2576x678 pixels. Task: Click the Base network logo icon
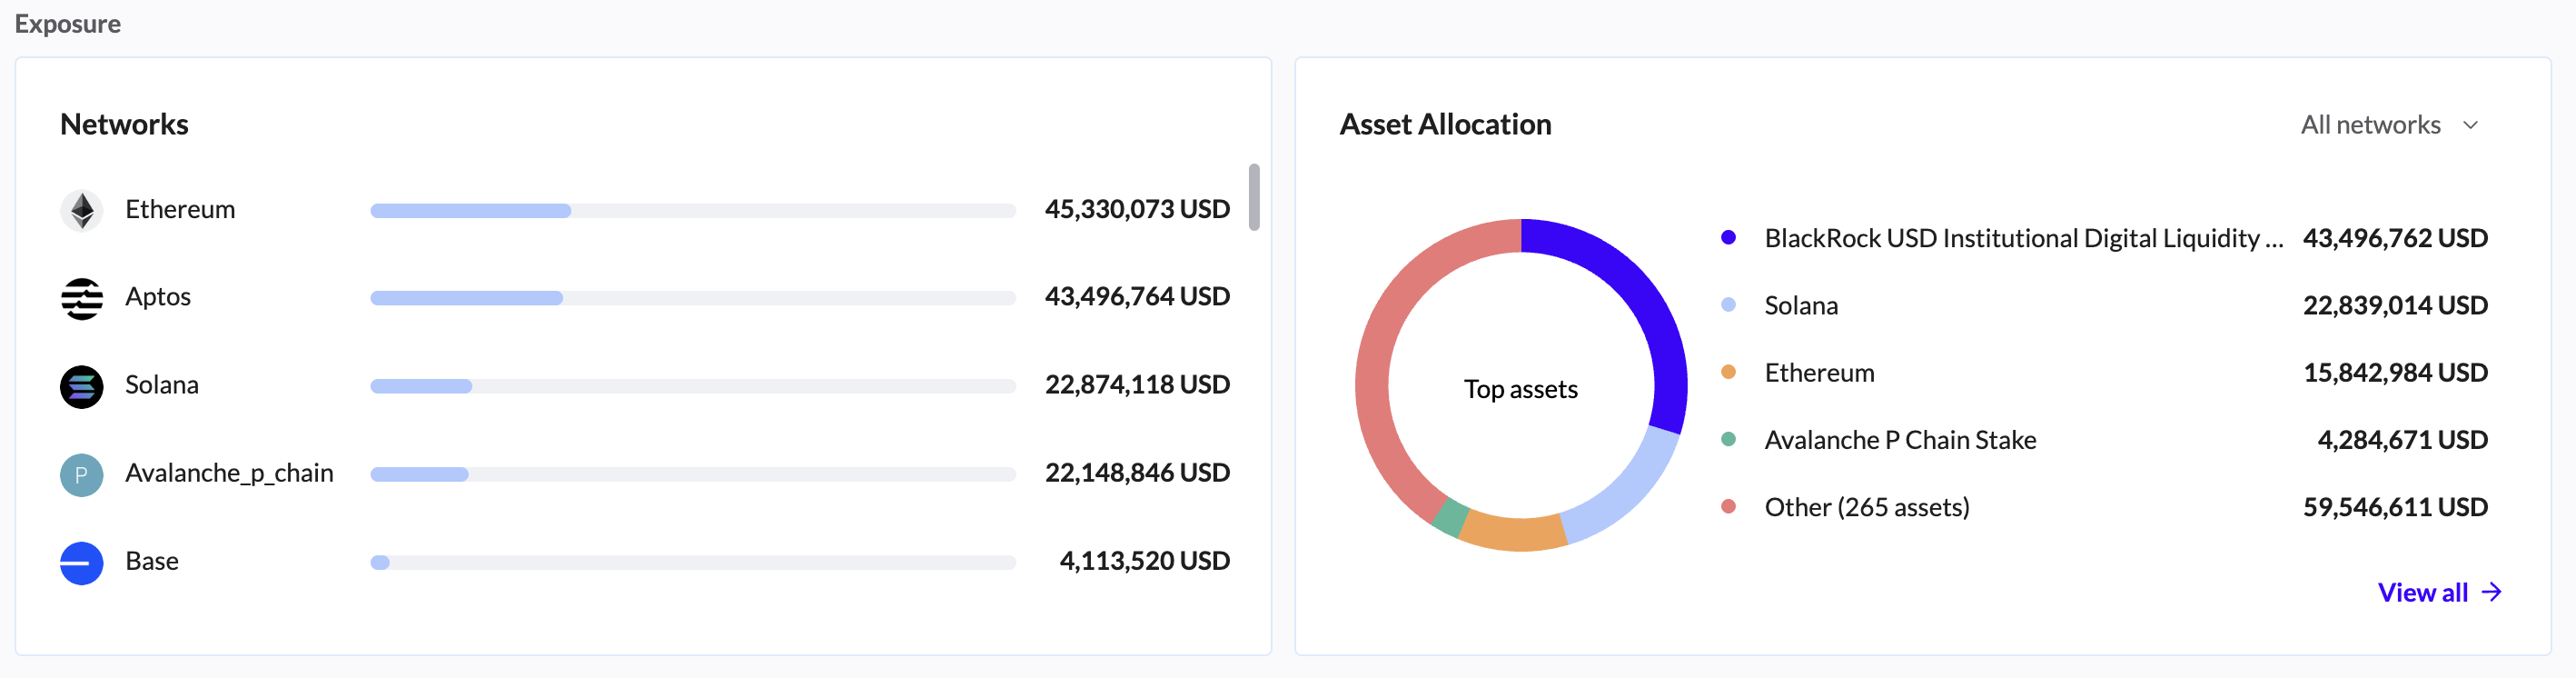[82, 562]
